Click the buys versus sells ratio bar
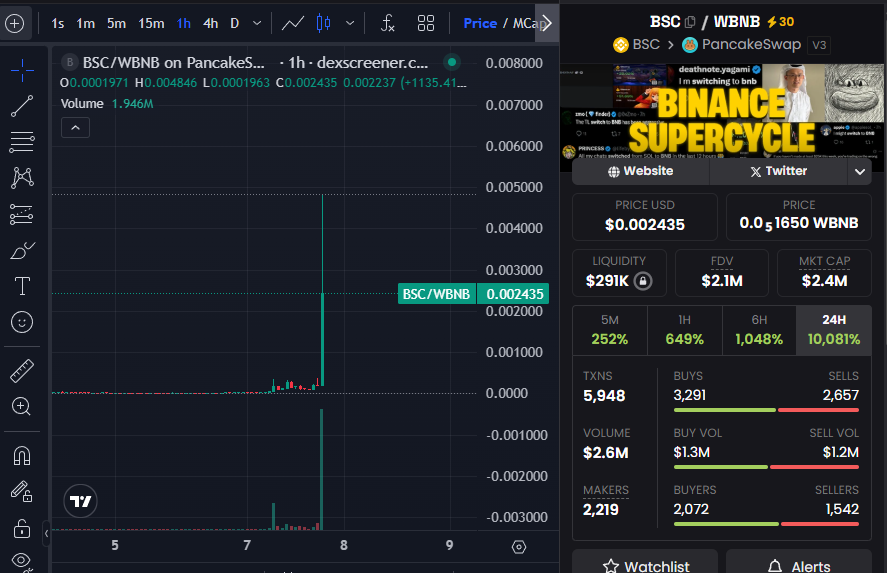 pyautogui.click(x=766, y=410)
